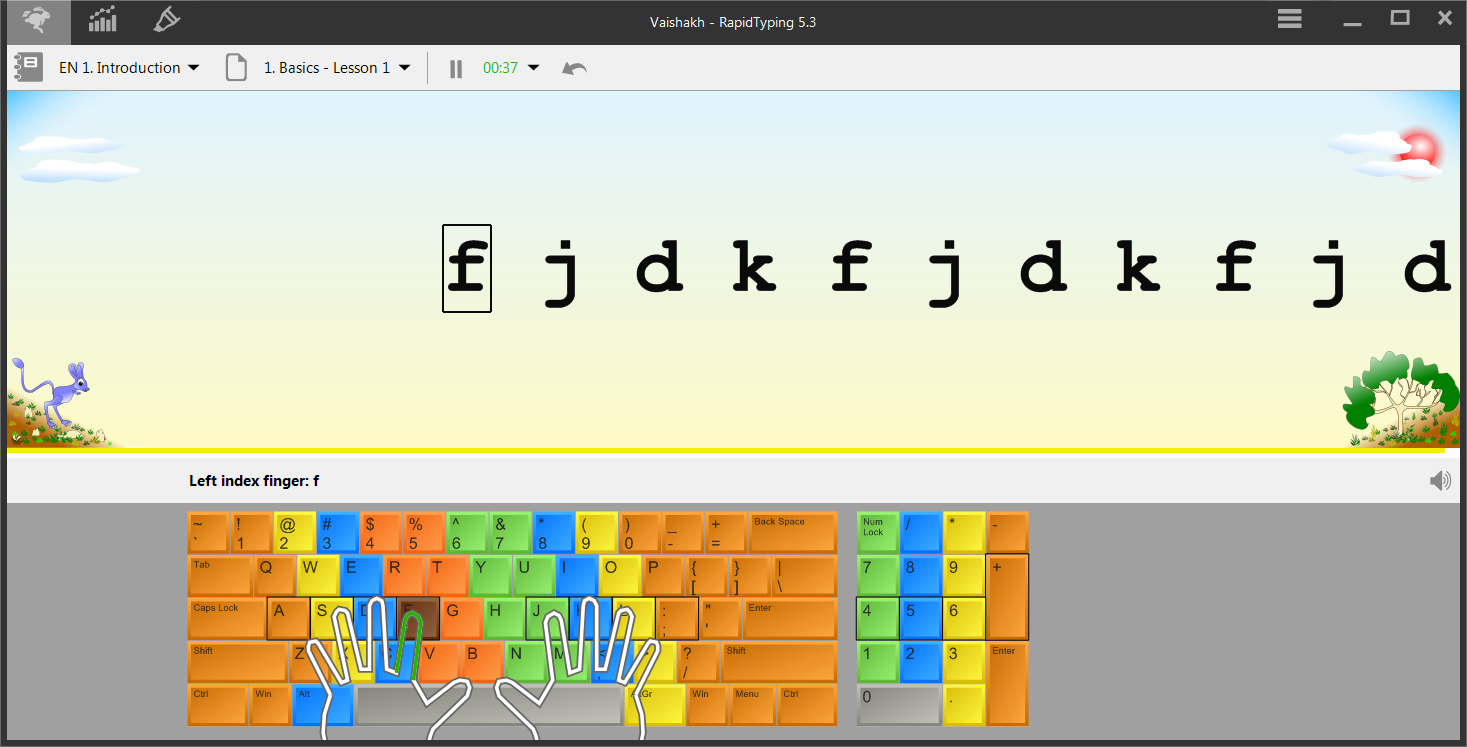Switch to the statistics chart tab
The width and height of the screenshot is (1467, 747).
click(x=101, y=20)
